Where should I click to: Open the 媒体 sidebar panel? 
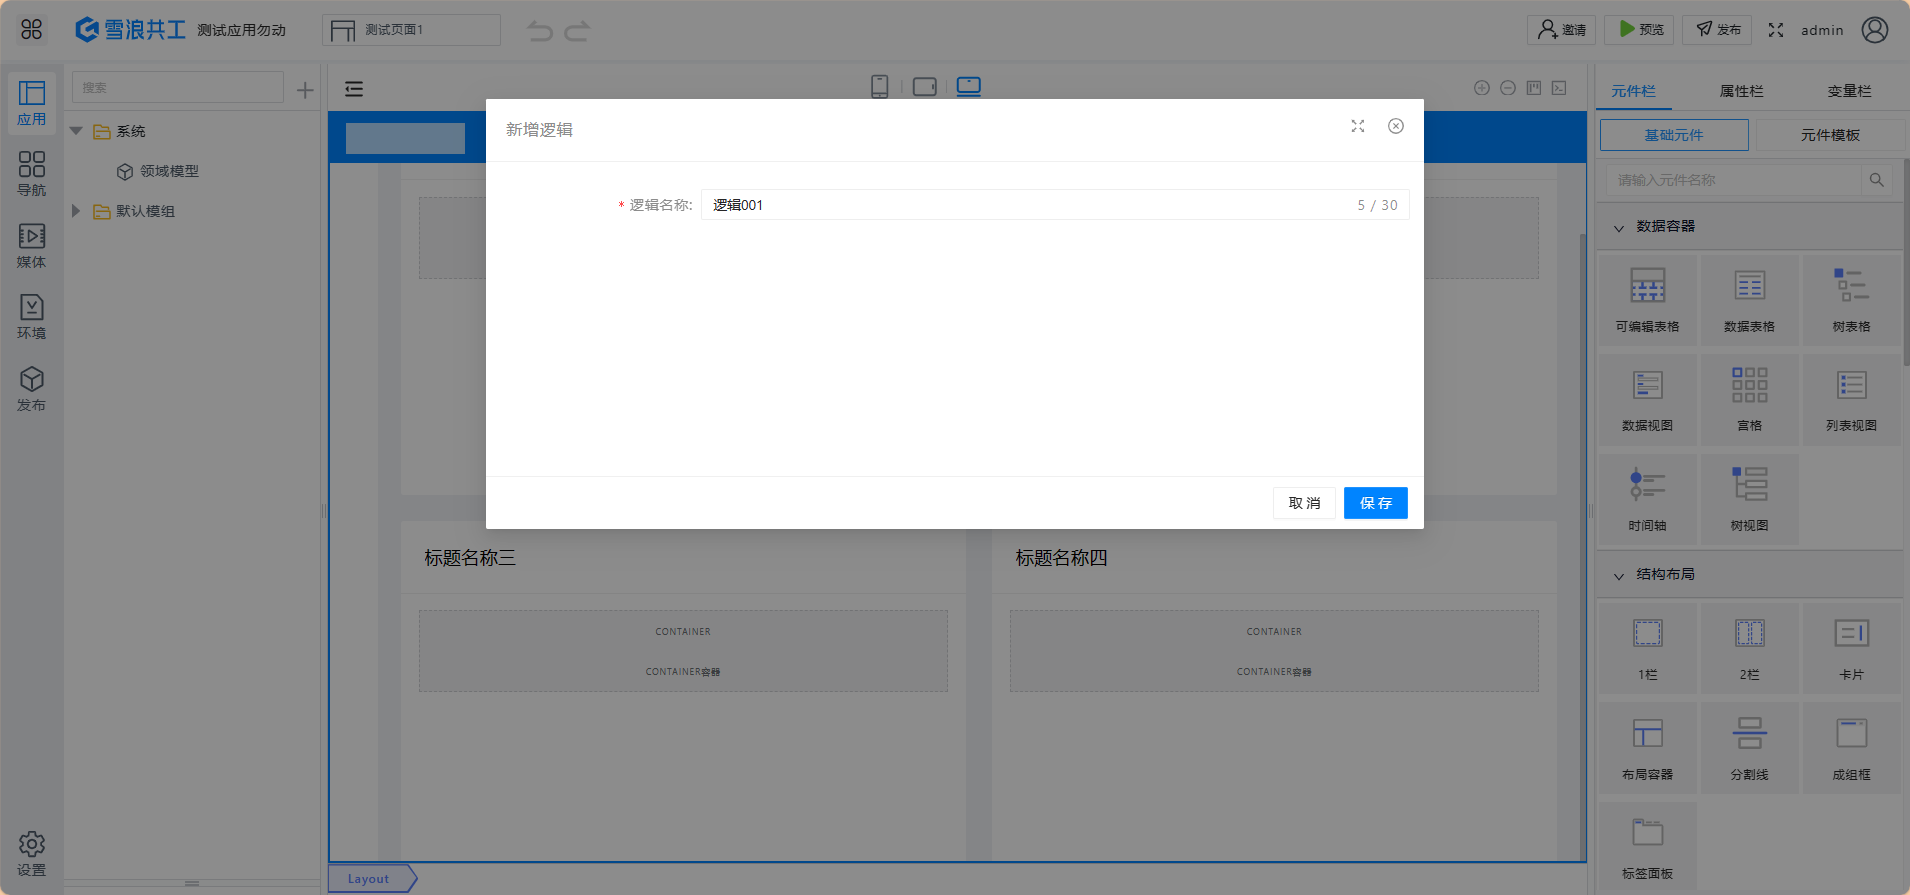pos(32,245)
